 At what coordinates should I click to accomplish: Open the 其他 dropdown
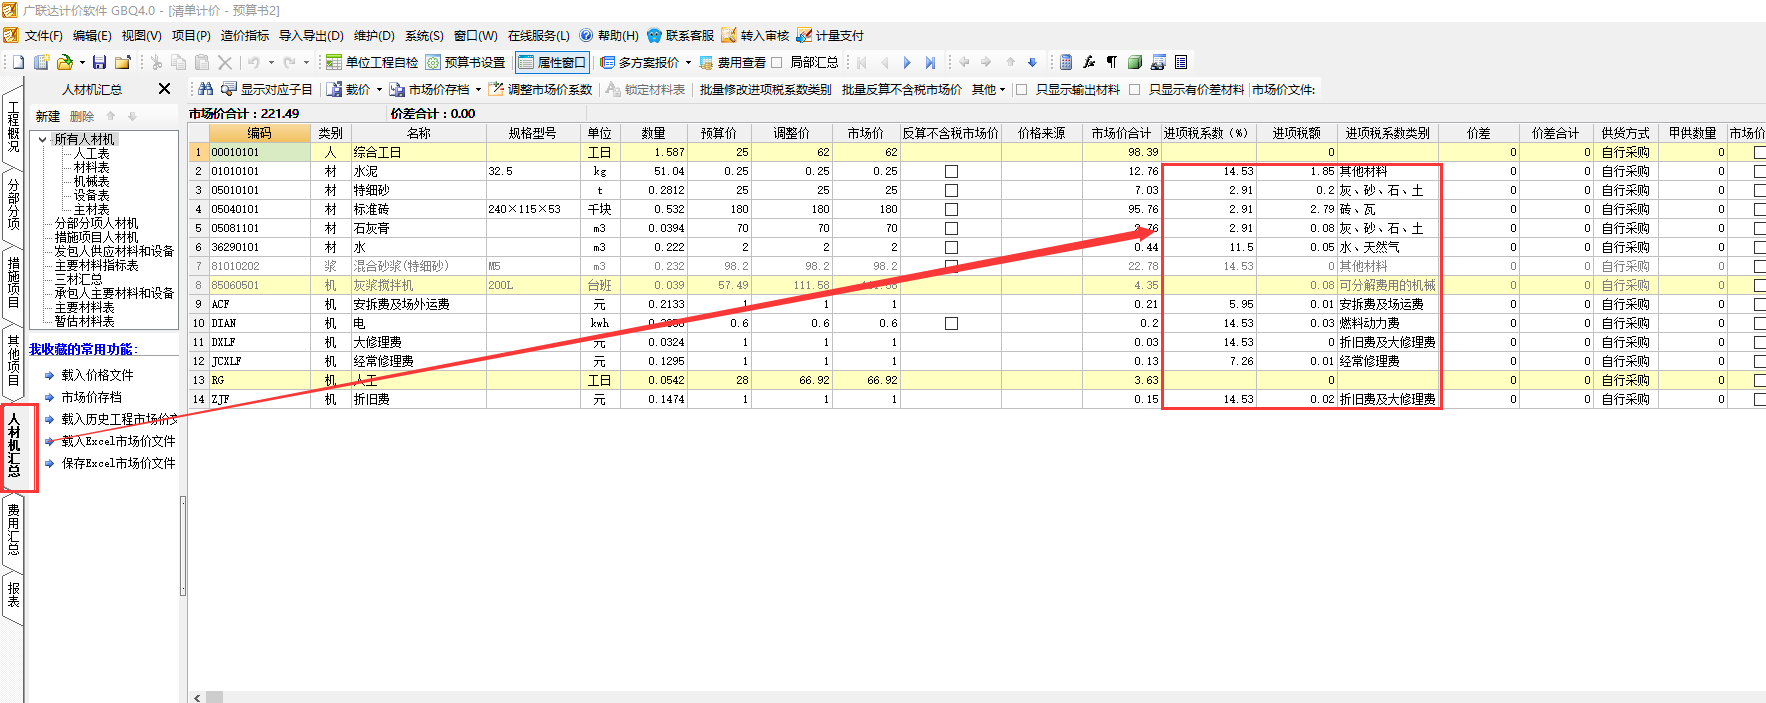pyautogui.click(x=988, y=89)
